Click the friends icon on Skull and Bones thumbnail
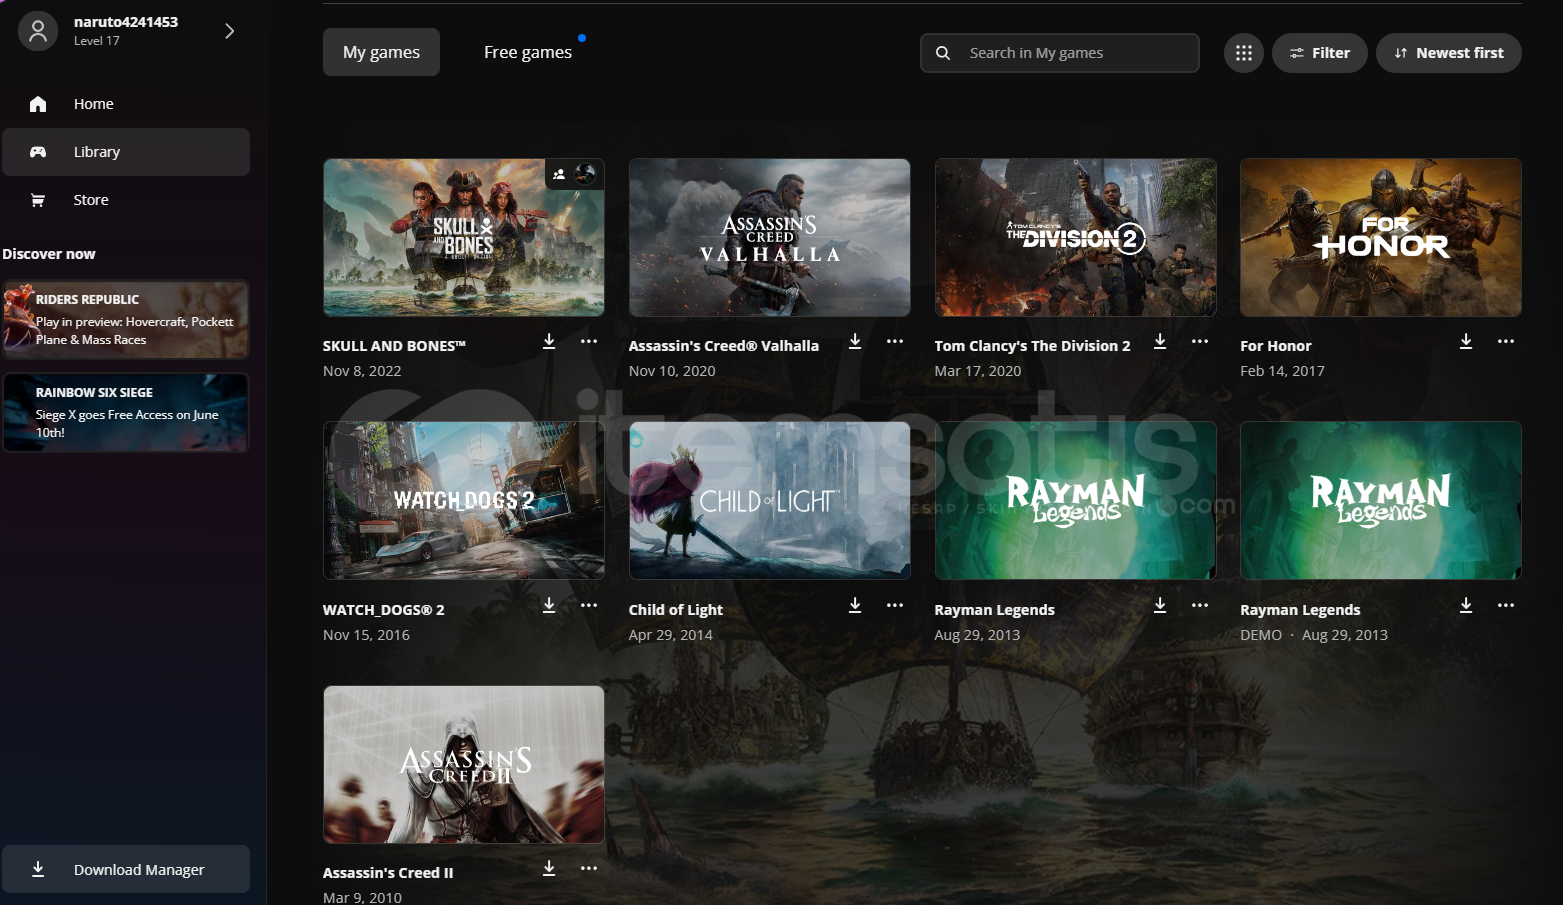The height and width of the screenshot is (905, 1563). [x=559, y=174]
